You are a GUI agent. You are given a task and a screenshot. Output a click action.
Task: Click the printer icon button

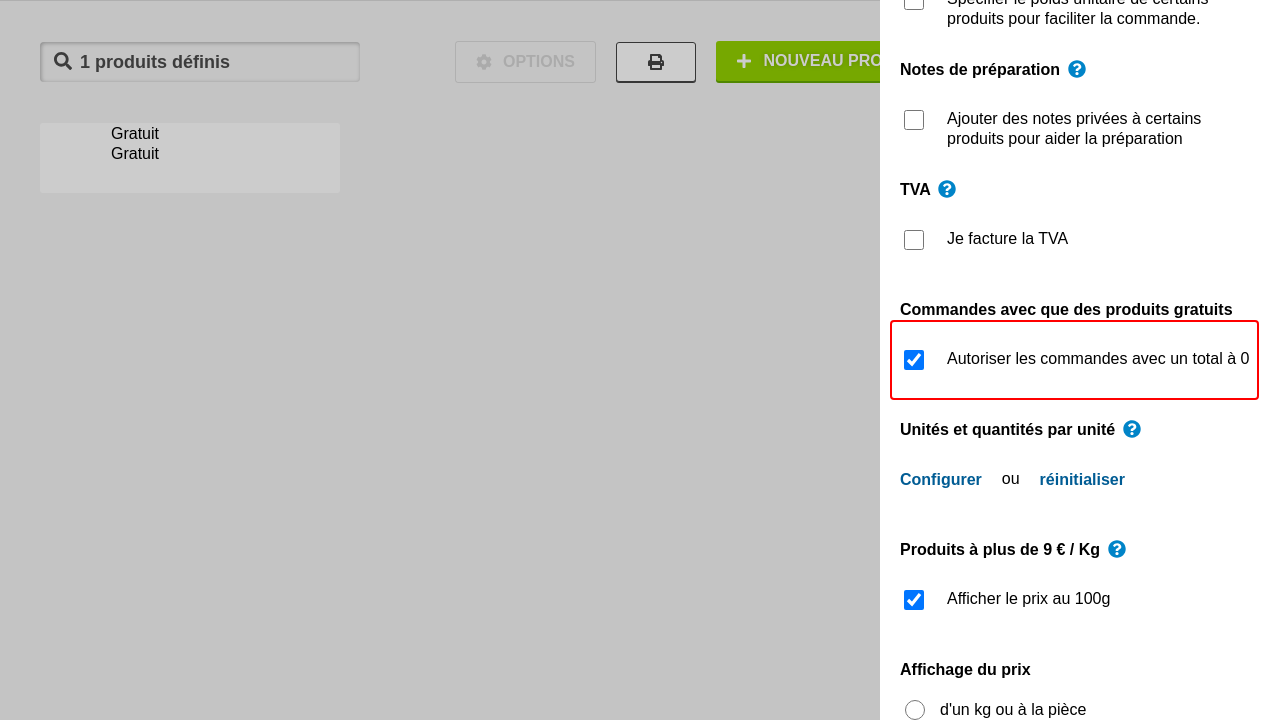point(656,62)
